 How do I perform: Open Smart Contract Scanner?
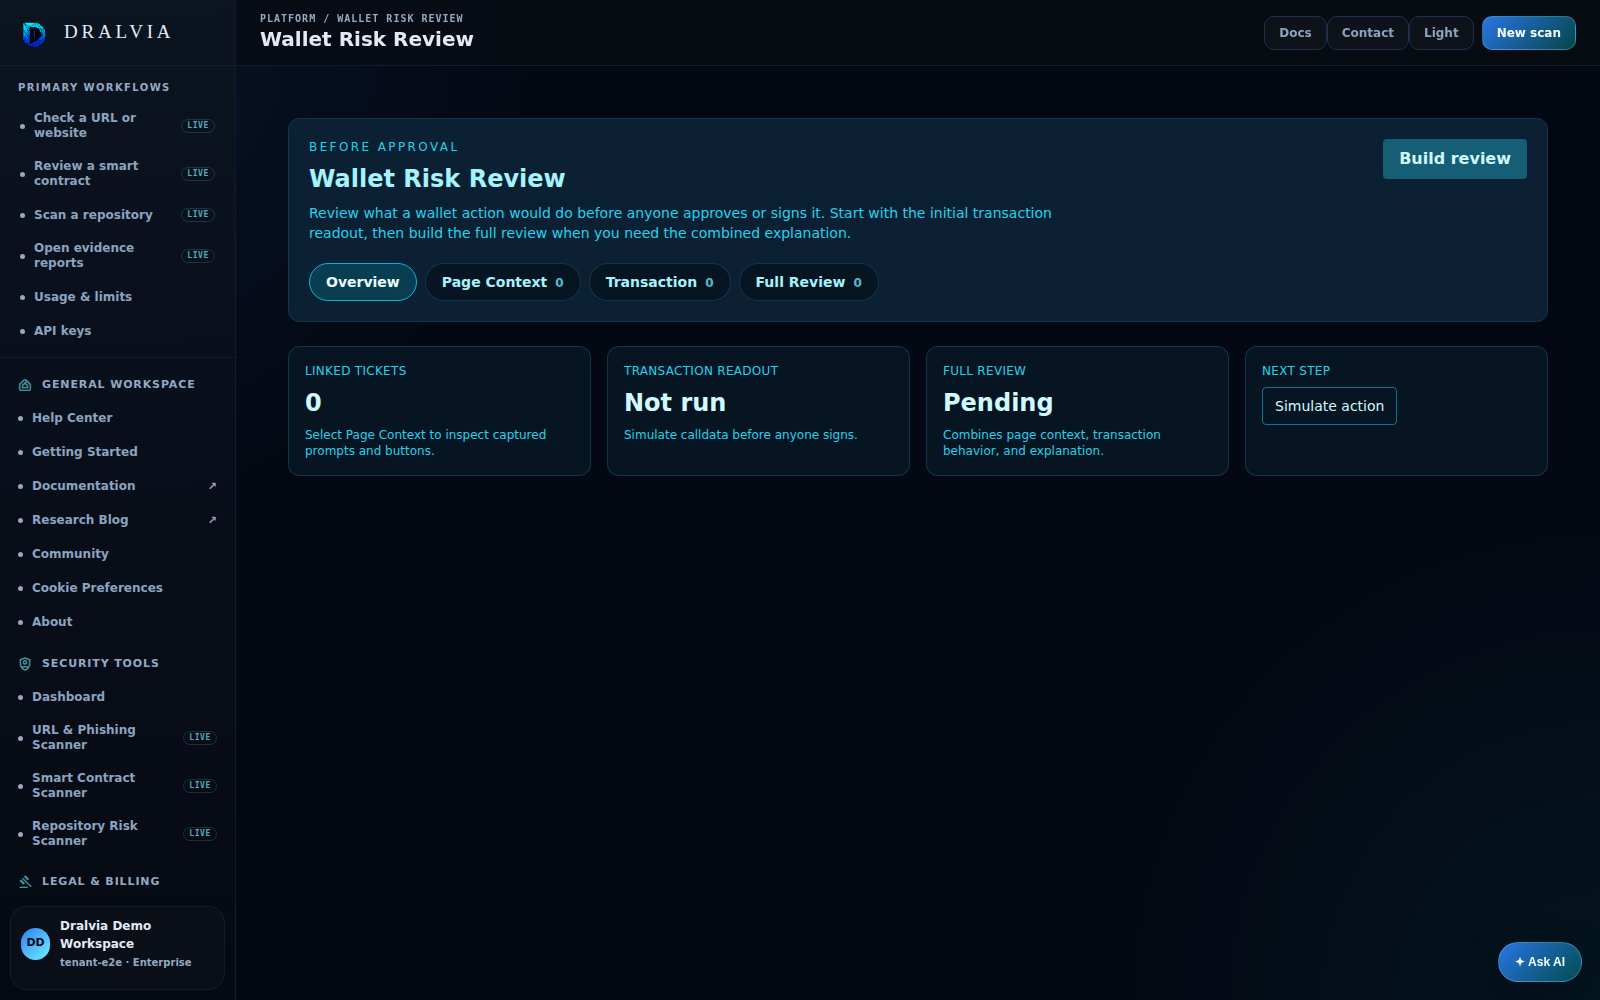pos(118,785)
